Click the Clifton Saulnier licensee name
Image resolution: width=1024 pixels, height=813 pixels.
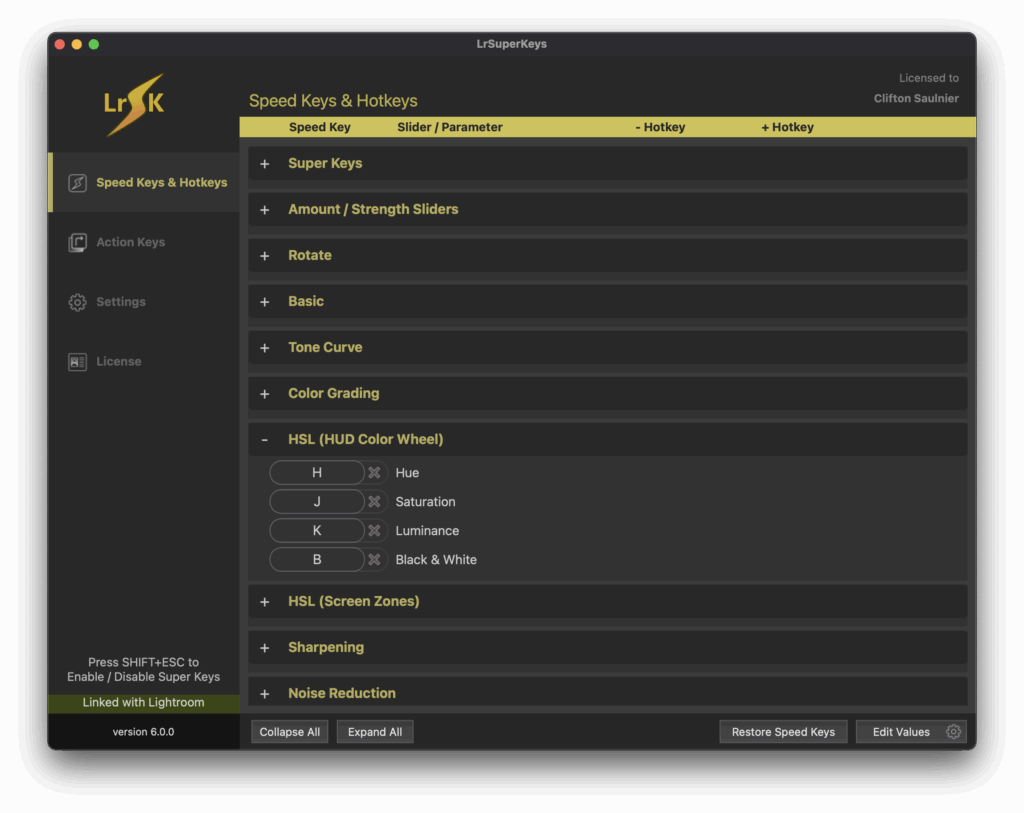point(916,99)
